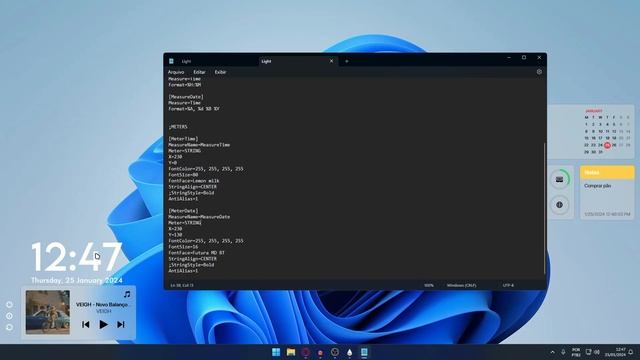640x360 pixels.
Task: Click the [MeterDate] section line
Action: (183, 211)
